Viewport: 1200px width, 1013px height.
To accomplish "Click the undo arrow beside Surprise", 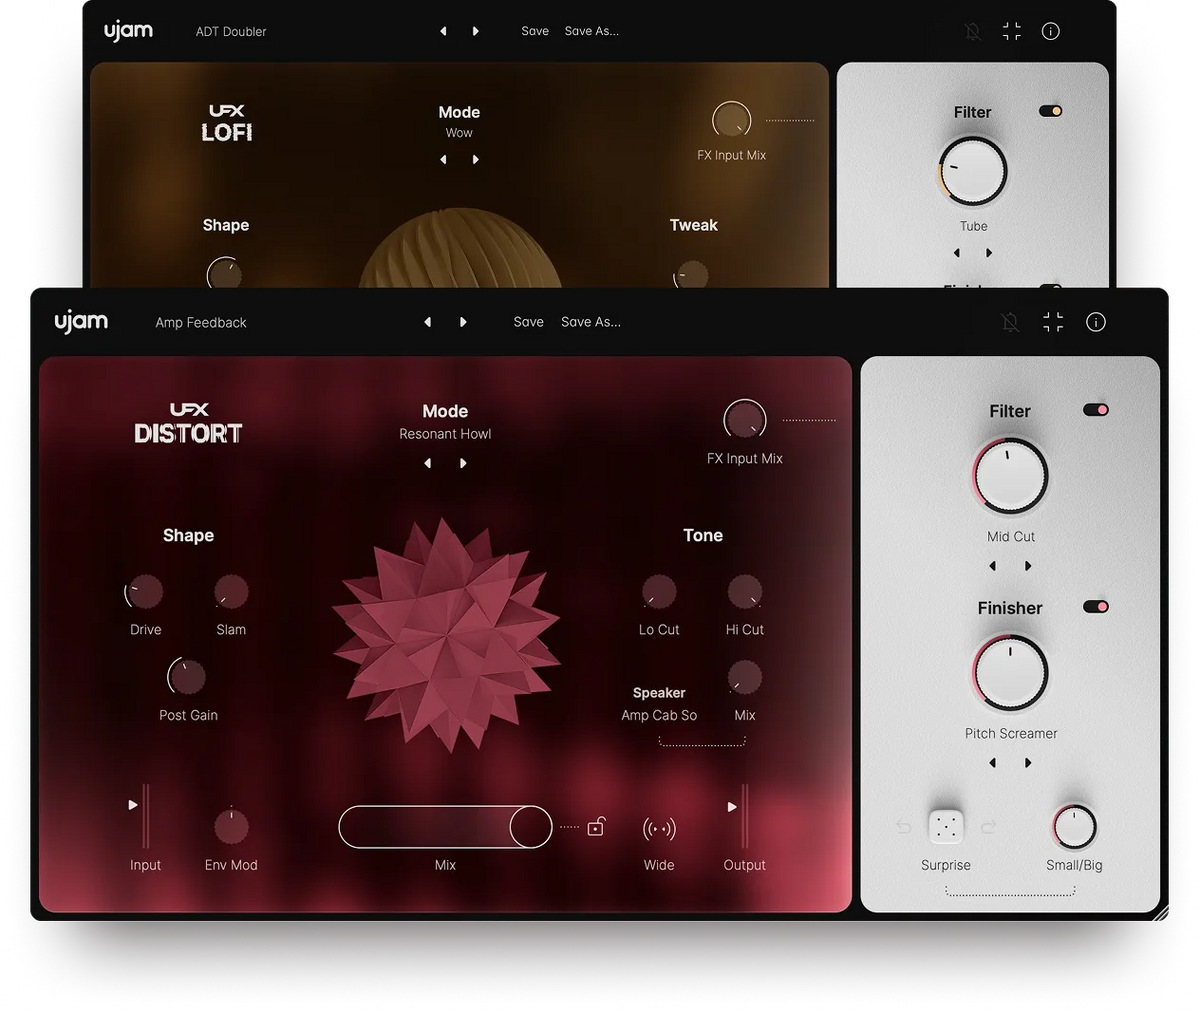I will click(x=903, y=826).
